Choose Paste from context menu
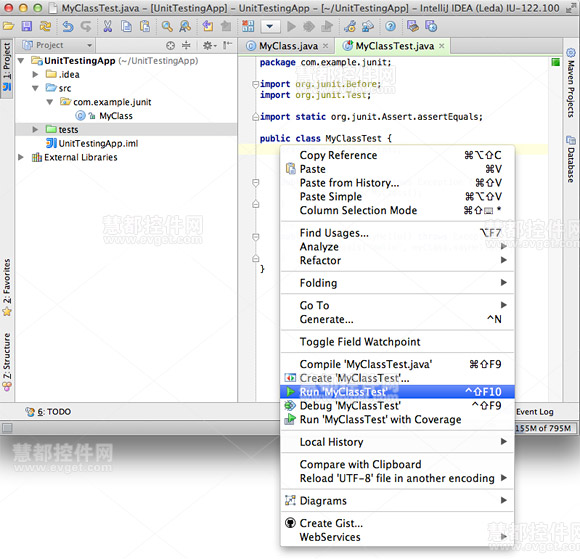Screen dimensions: 580x559 [397, 169]
